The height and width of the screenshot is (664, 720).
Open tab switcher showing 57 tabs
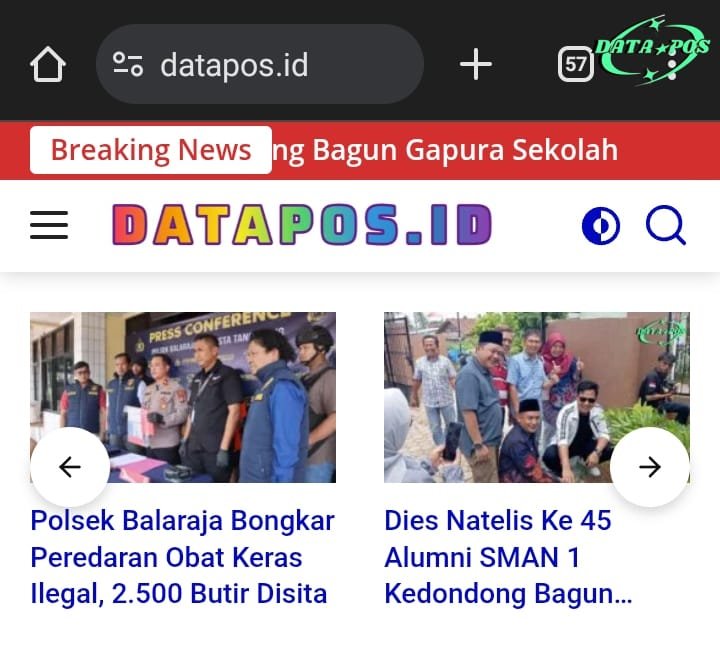[x=575, y=64]
